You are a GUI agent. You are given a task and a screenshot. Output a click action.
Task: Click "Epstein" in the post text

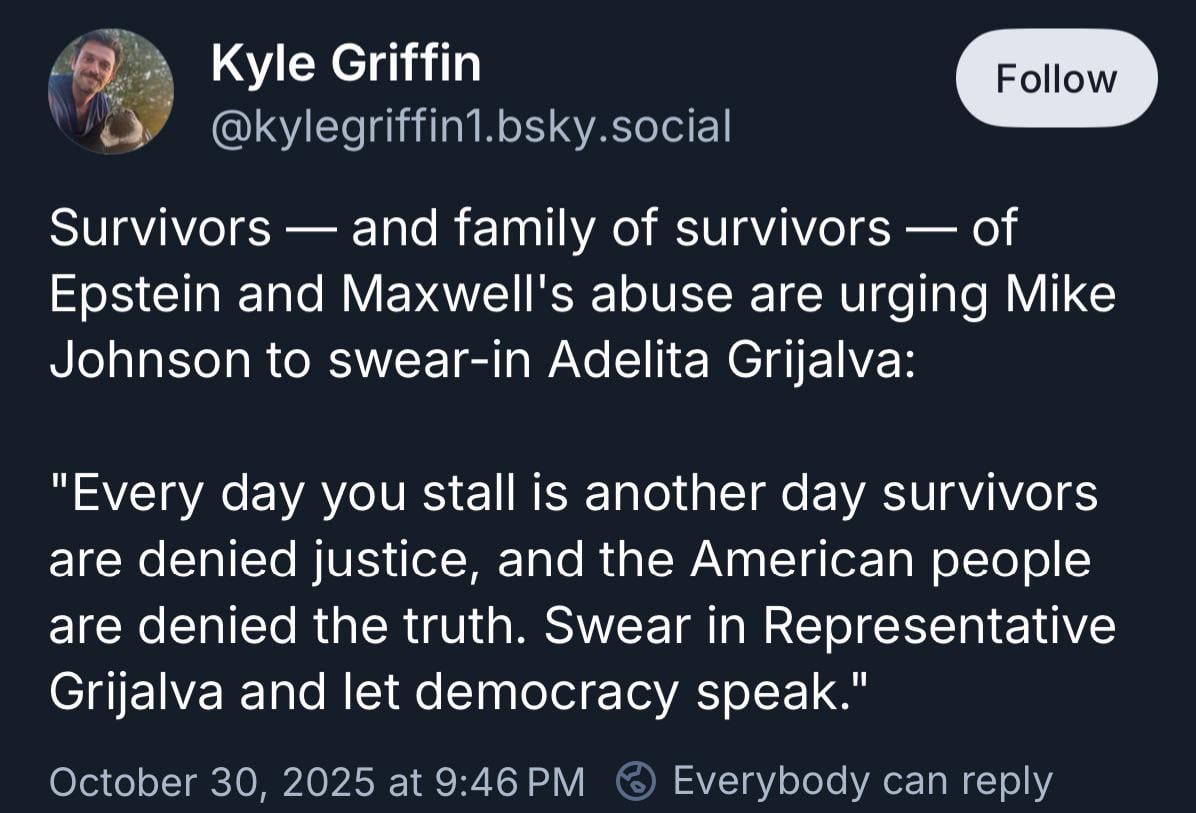[134, 295]
